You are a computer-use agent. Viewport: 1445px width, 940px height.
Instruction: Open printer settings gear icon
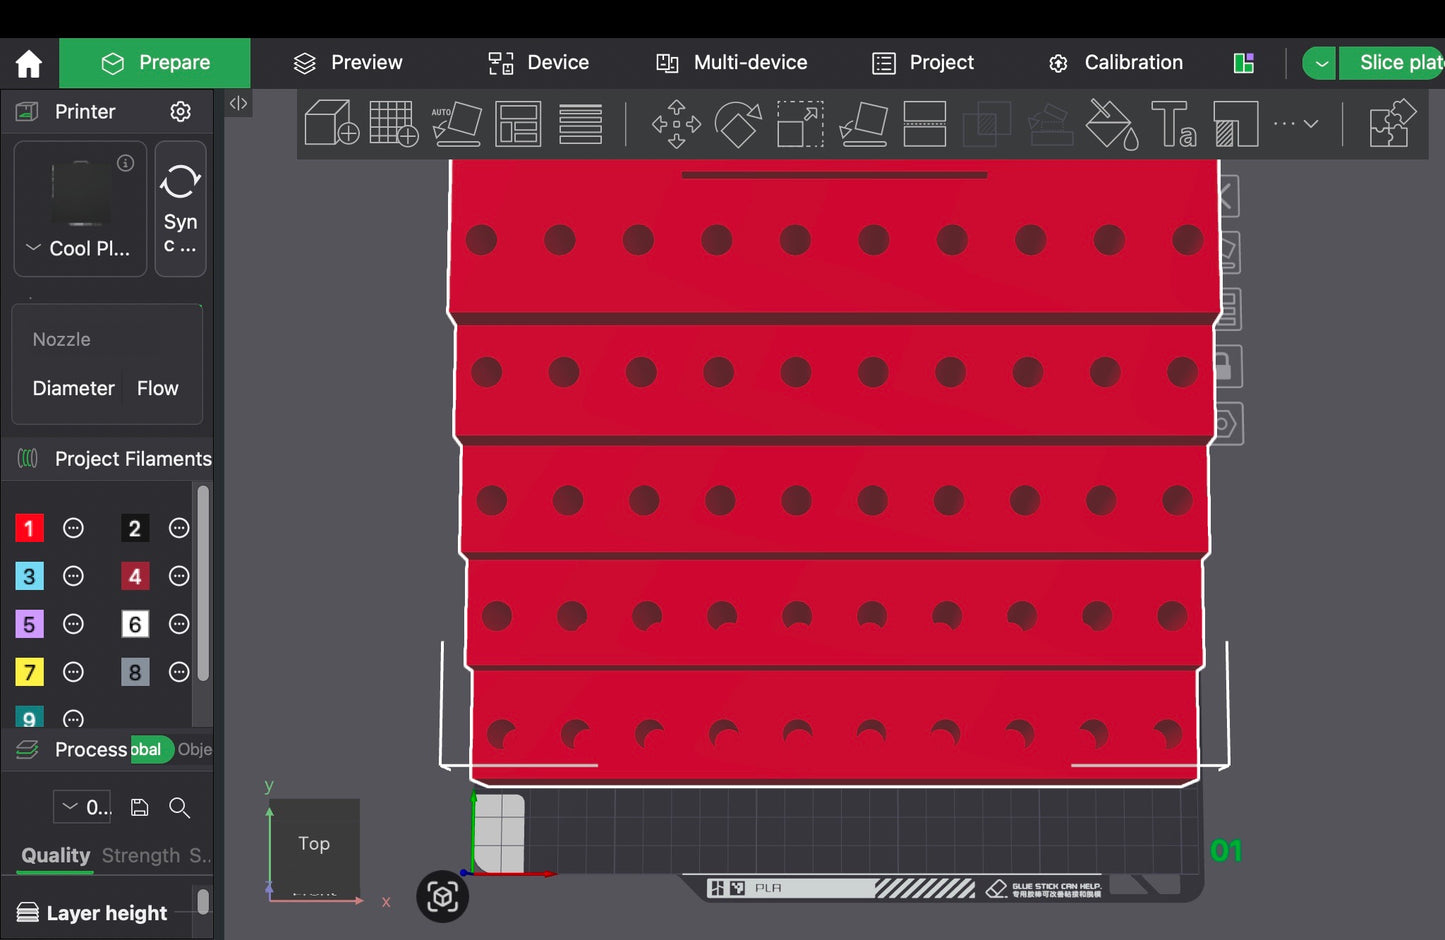tap(180, 111)
